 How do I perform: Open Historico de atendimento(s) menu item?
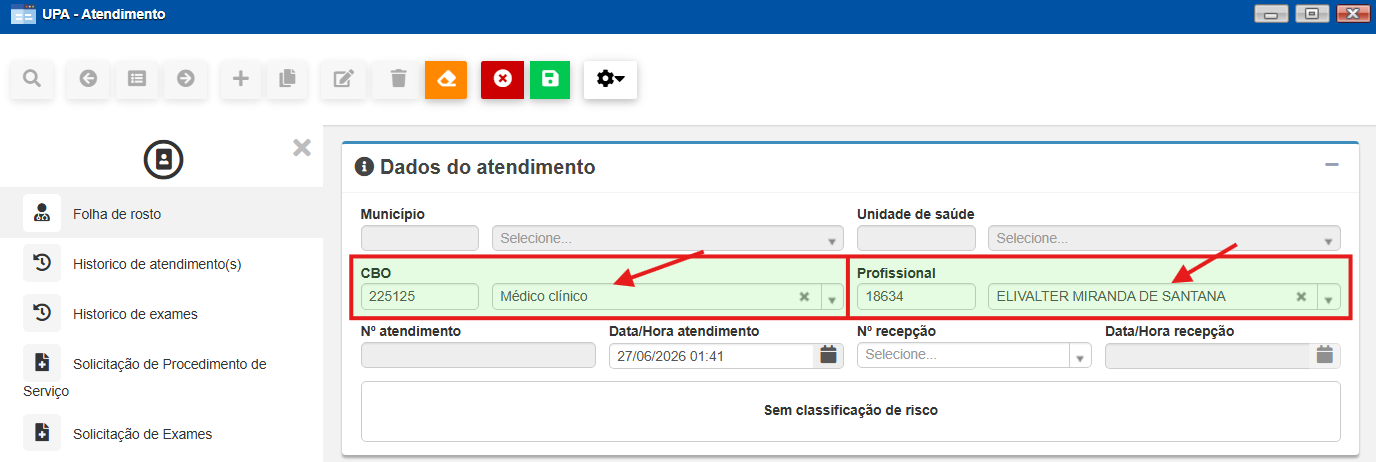(161, 264)
